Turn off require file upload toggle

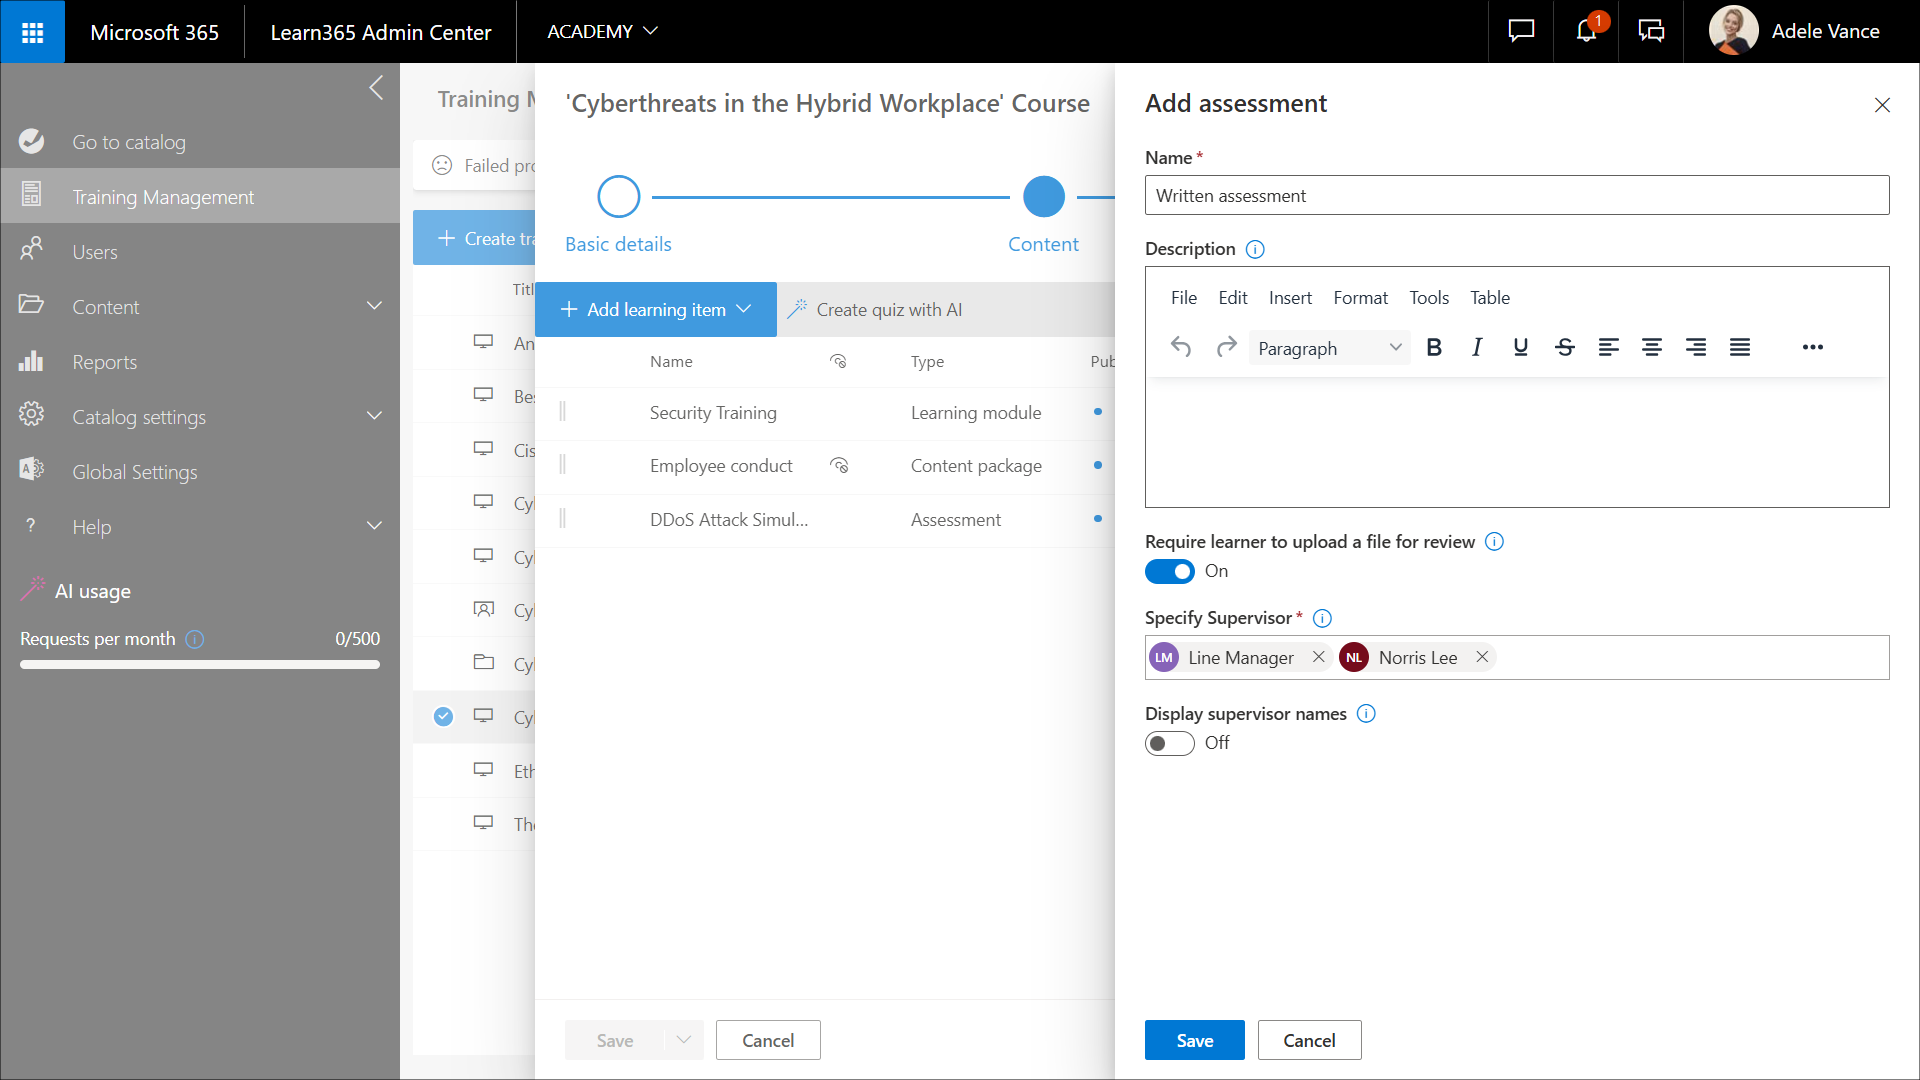point(1169,571)
